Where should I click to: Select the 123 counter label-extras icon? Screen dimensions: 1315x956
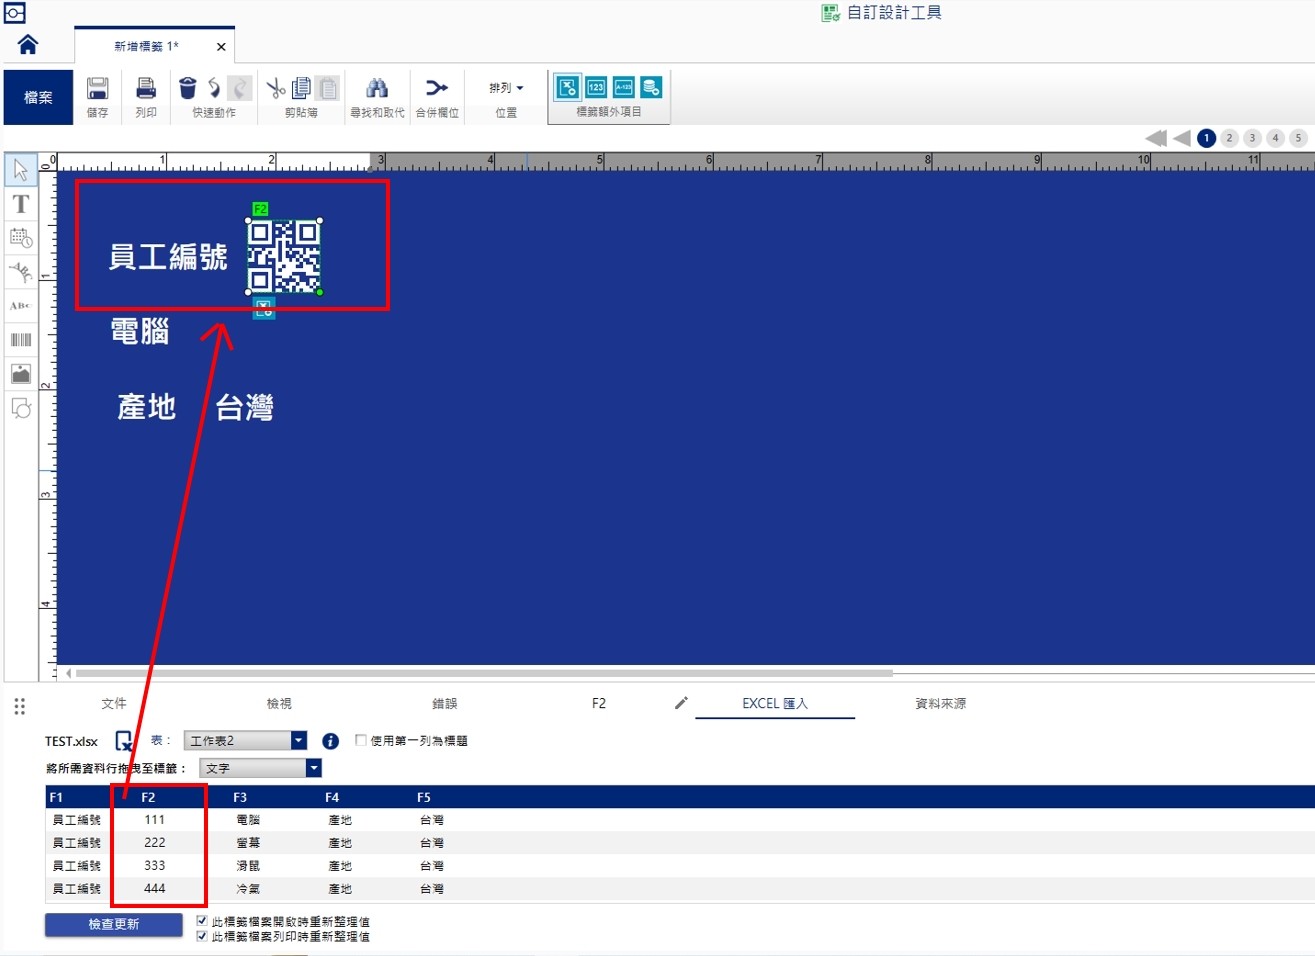tap(596, 87)
